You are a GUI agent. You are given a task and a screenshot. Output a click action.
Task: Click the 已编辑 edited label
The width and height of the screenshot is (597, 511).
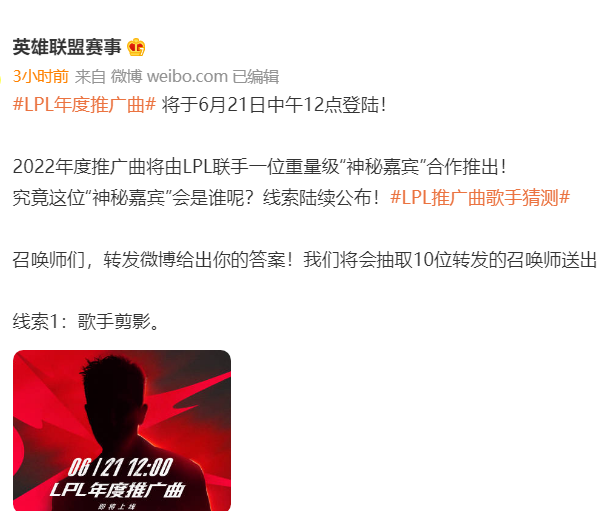(x=255, y=77)
